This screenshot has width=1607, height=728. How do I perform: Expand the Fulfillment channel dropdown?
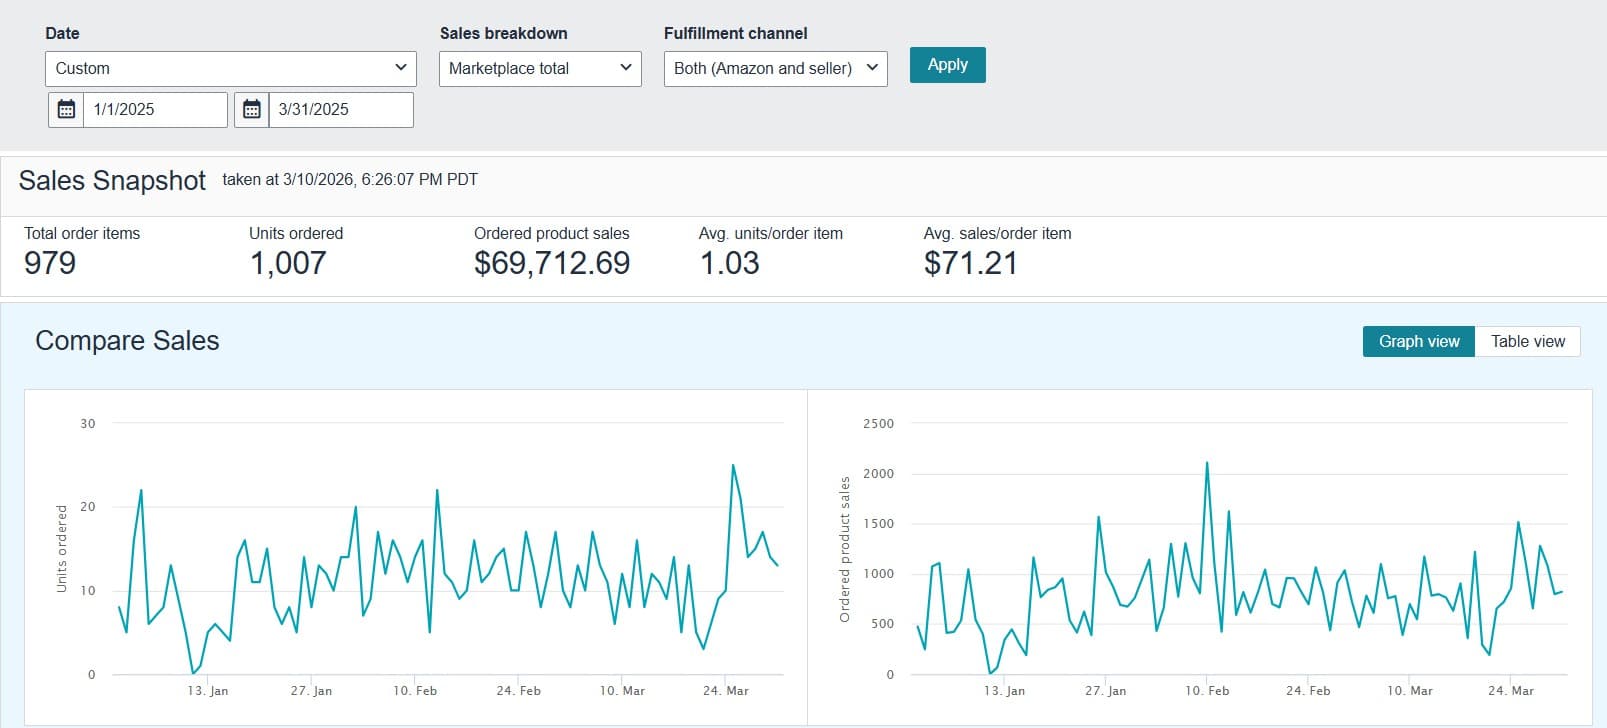coord(775,68)
